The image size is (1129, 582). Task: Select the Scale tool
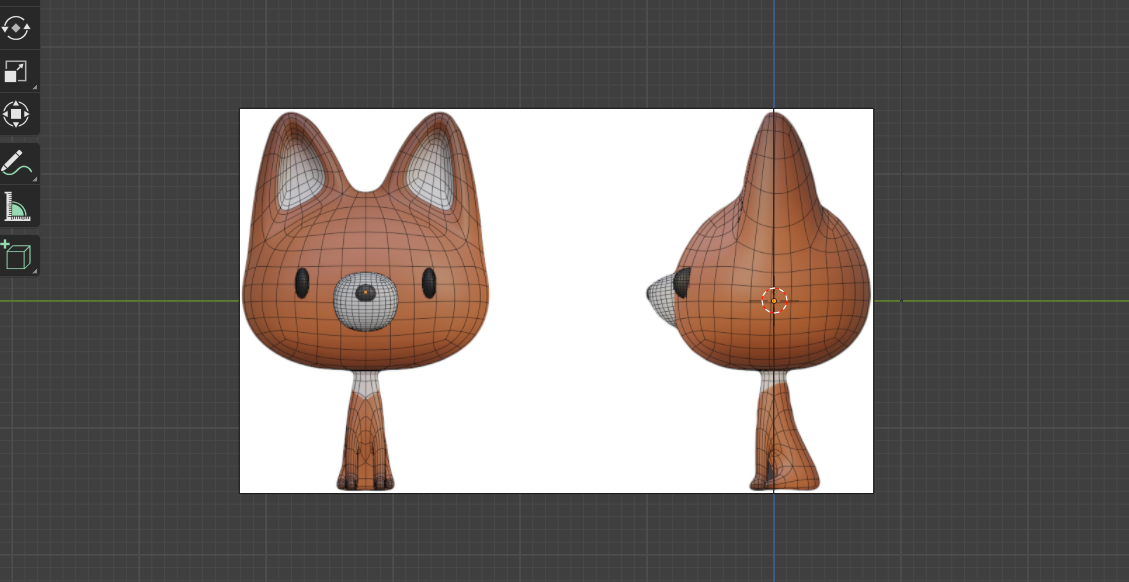click(x=17, y=71)
